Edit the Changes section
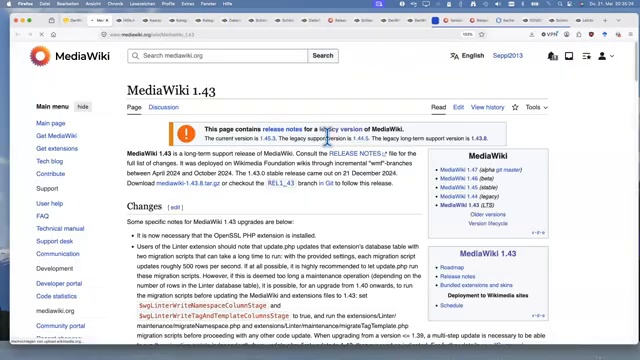 pos(175,207)
